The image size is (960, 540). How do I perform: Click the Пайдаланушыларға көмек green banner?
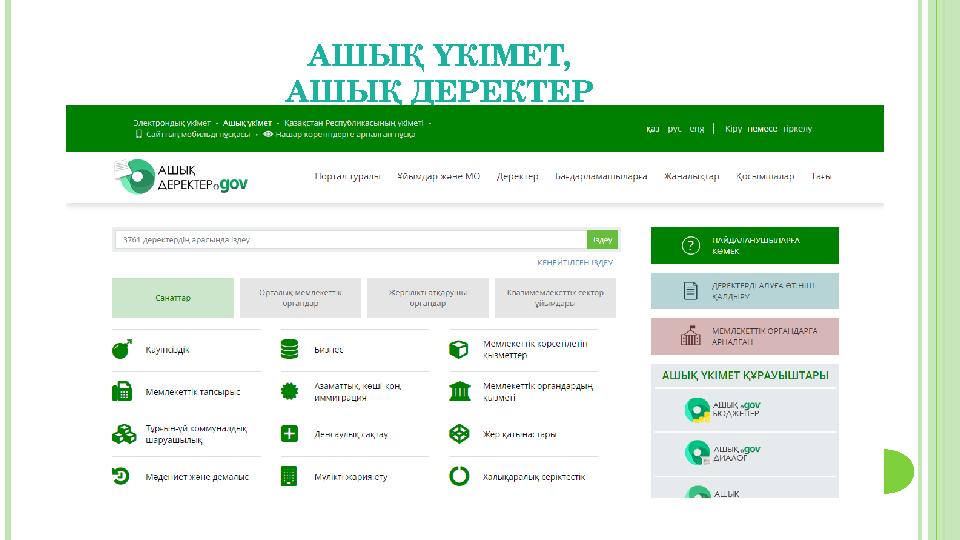point(744,246)
